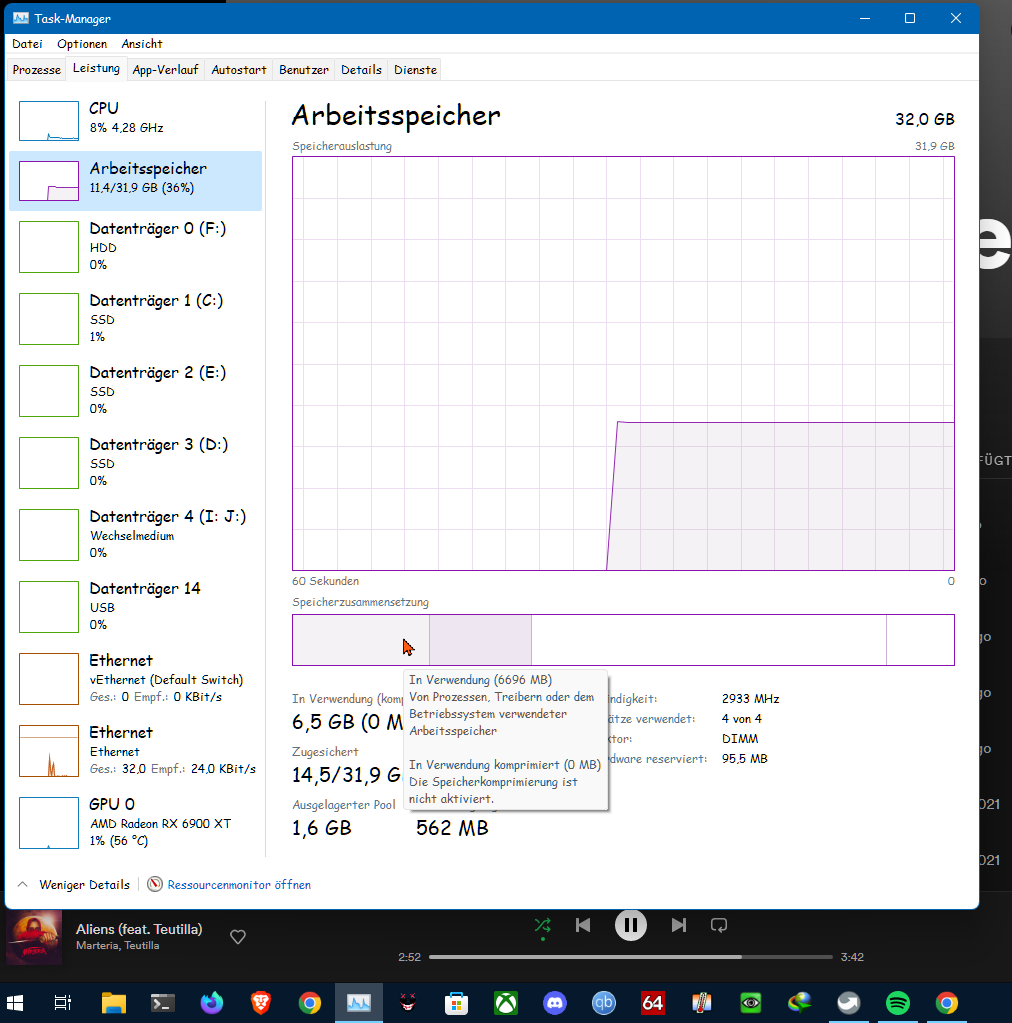Click the 562 MB value
This screenshot has height=1023, width=1012.
452,828
